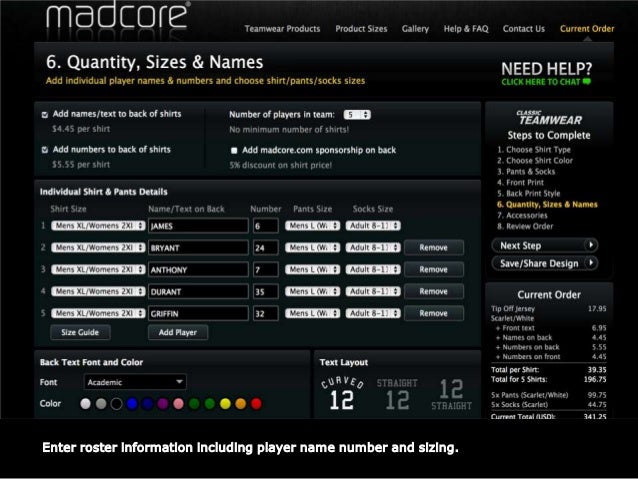
Task: Open pants size dropdown for GRIFFIN row
Action: [312, 313]
